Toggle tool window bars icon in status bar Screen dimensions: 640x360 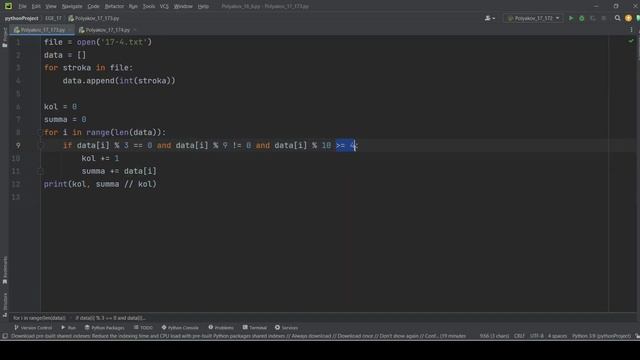tap(5, 336)
